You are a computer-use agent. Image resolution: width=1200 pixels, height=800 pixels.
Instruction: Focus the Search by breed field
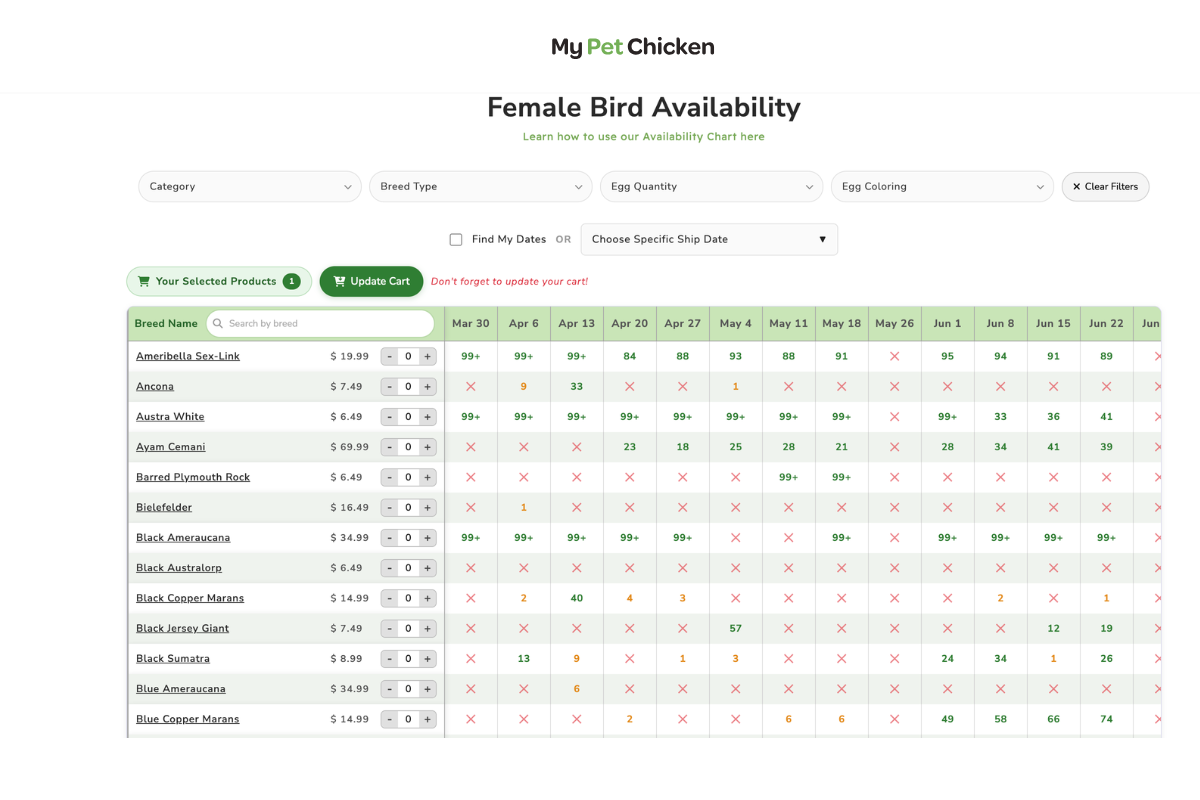[320, 324]
